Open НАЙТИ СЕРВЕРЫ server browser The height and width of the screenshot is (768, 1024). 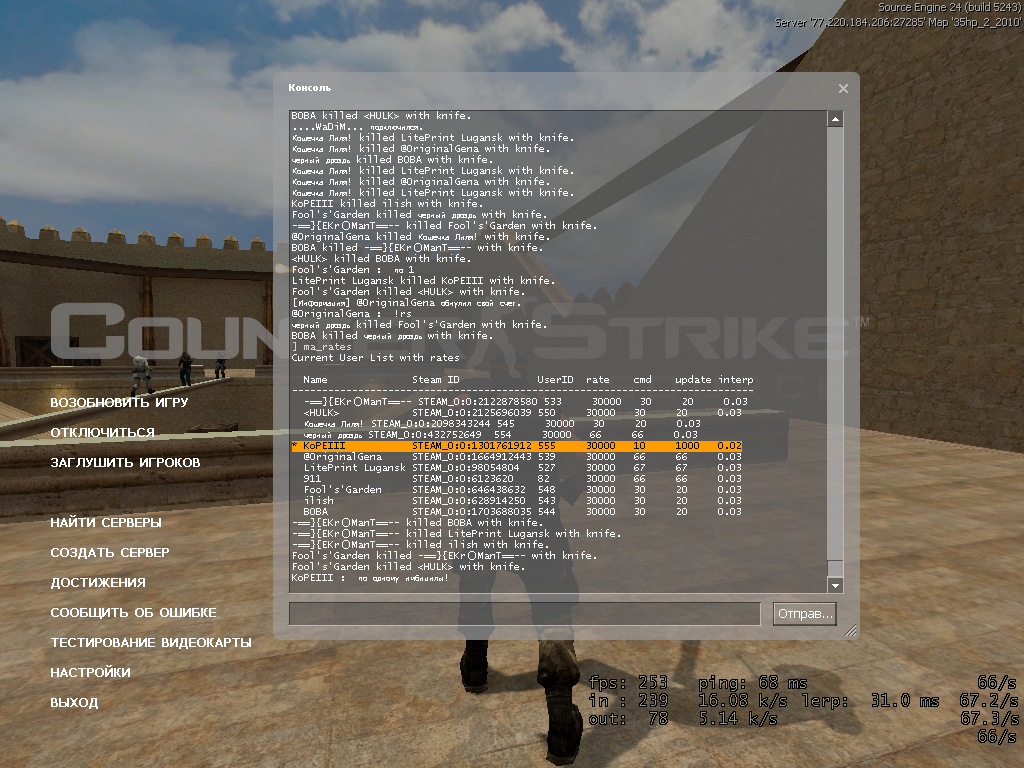[106, 522]
